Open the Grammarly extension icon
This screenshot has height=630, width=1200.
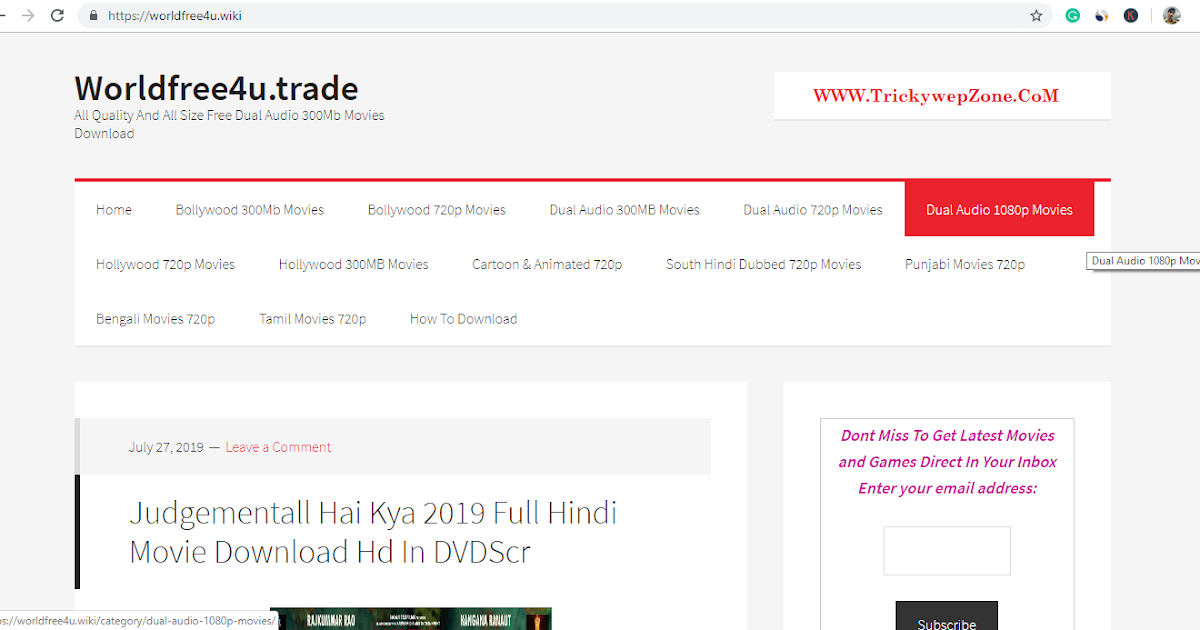[x=1072, y=16]
